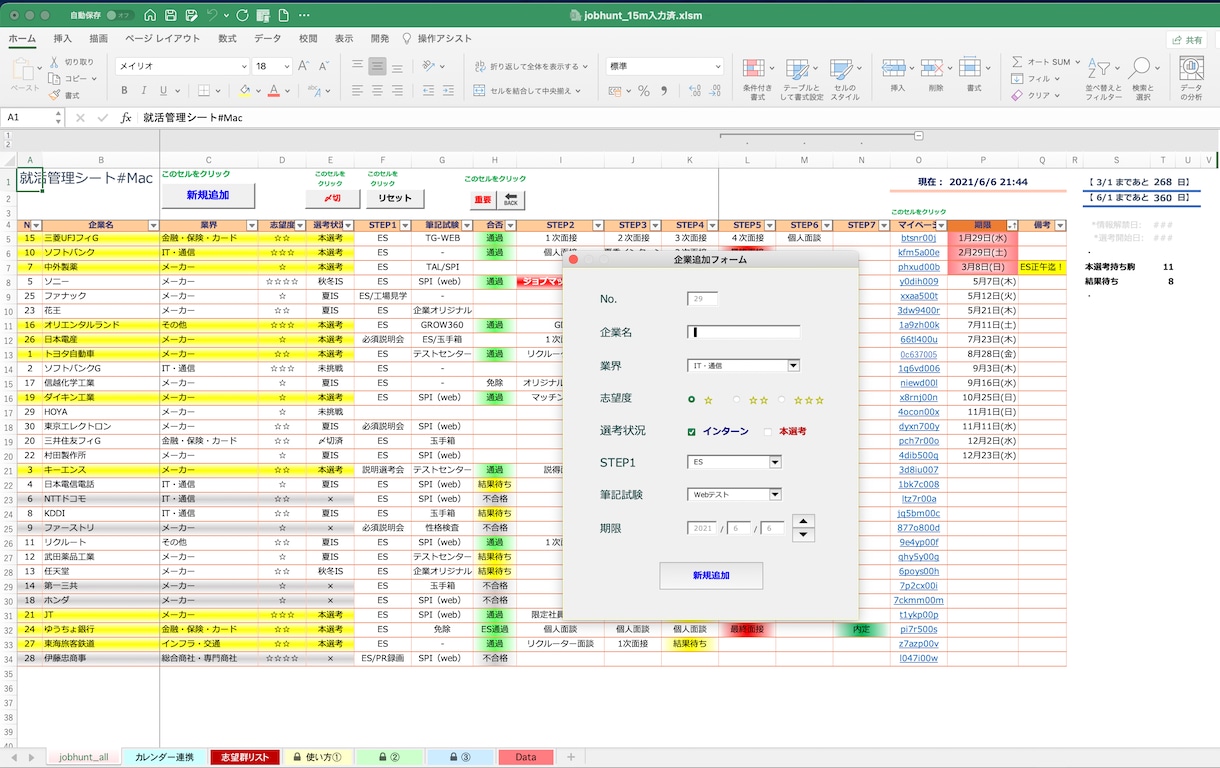
Task: Click the middle vertical align icon
Action: pyautogui.click(x=377, y=66)
